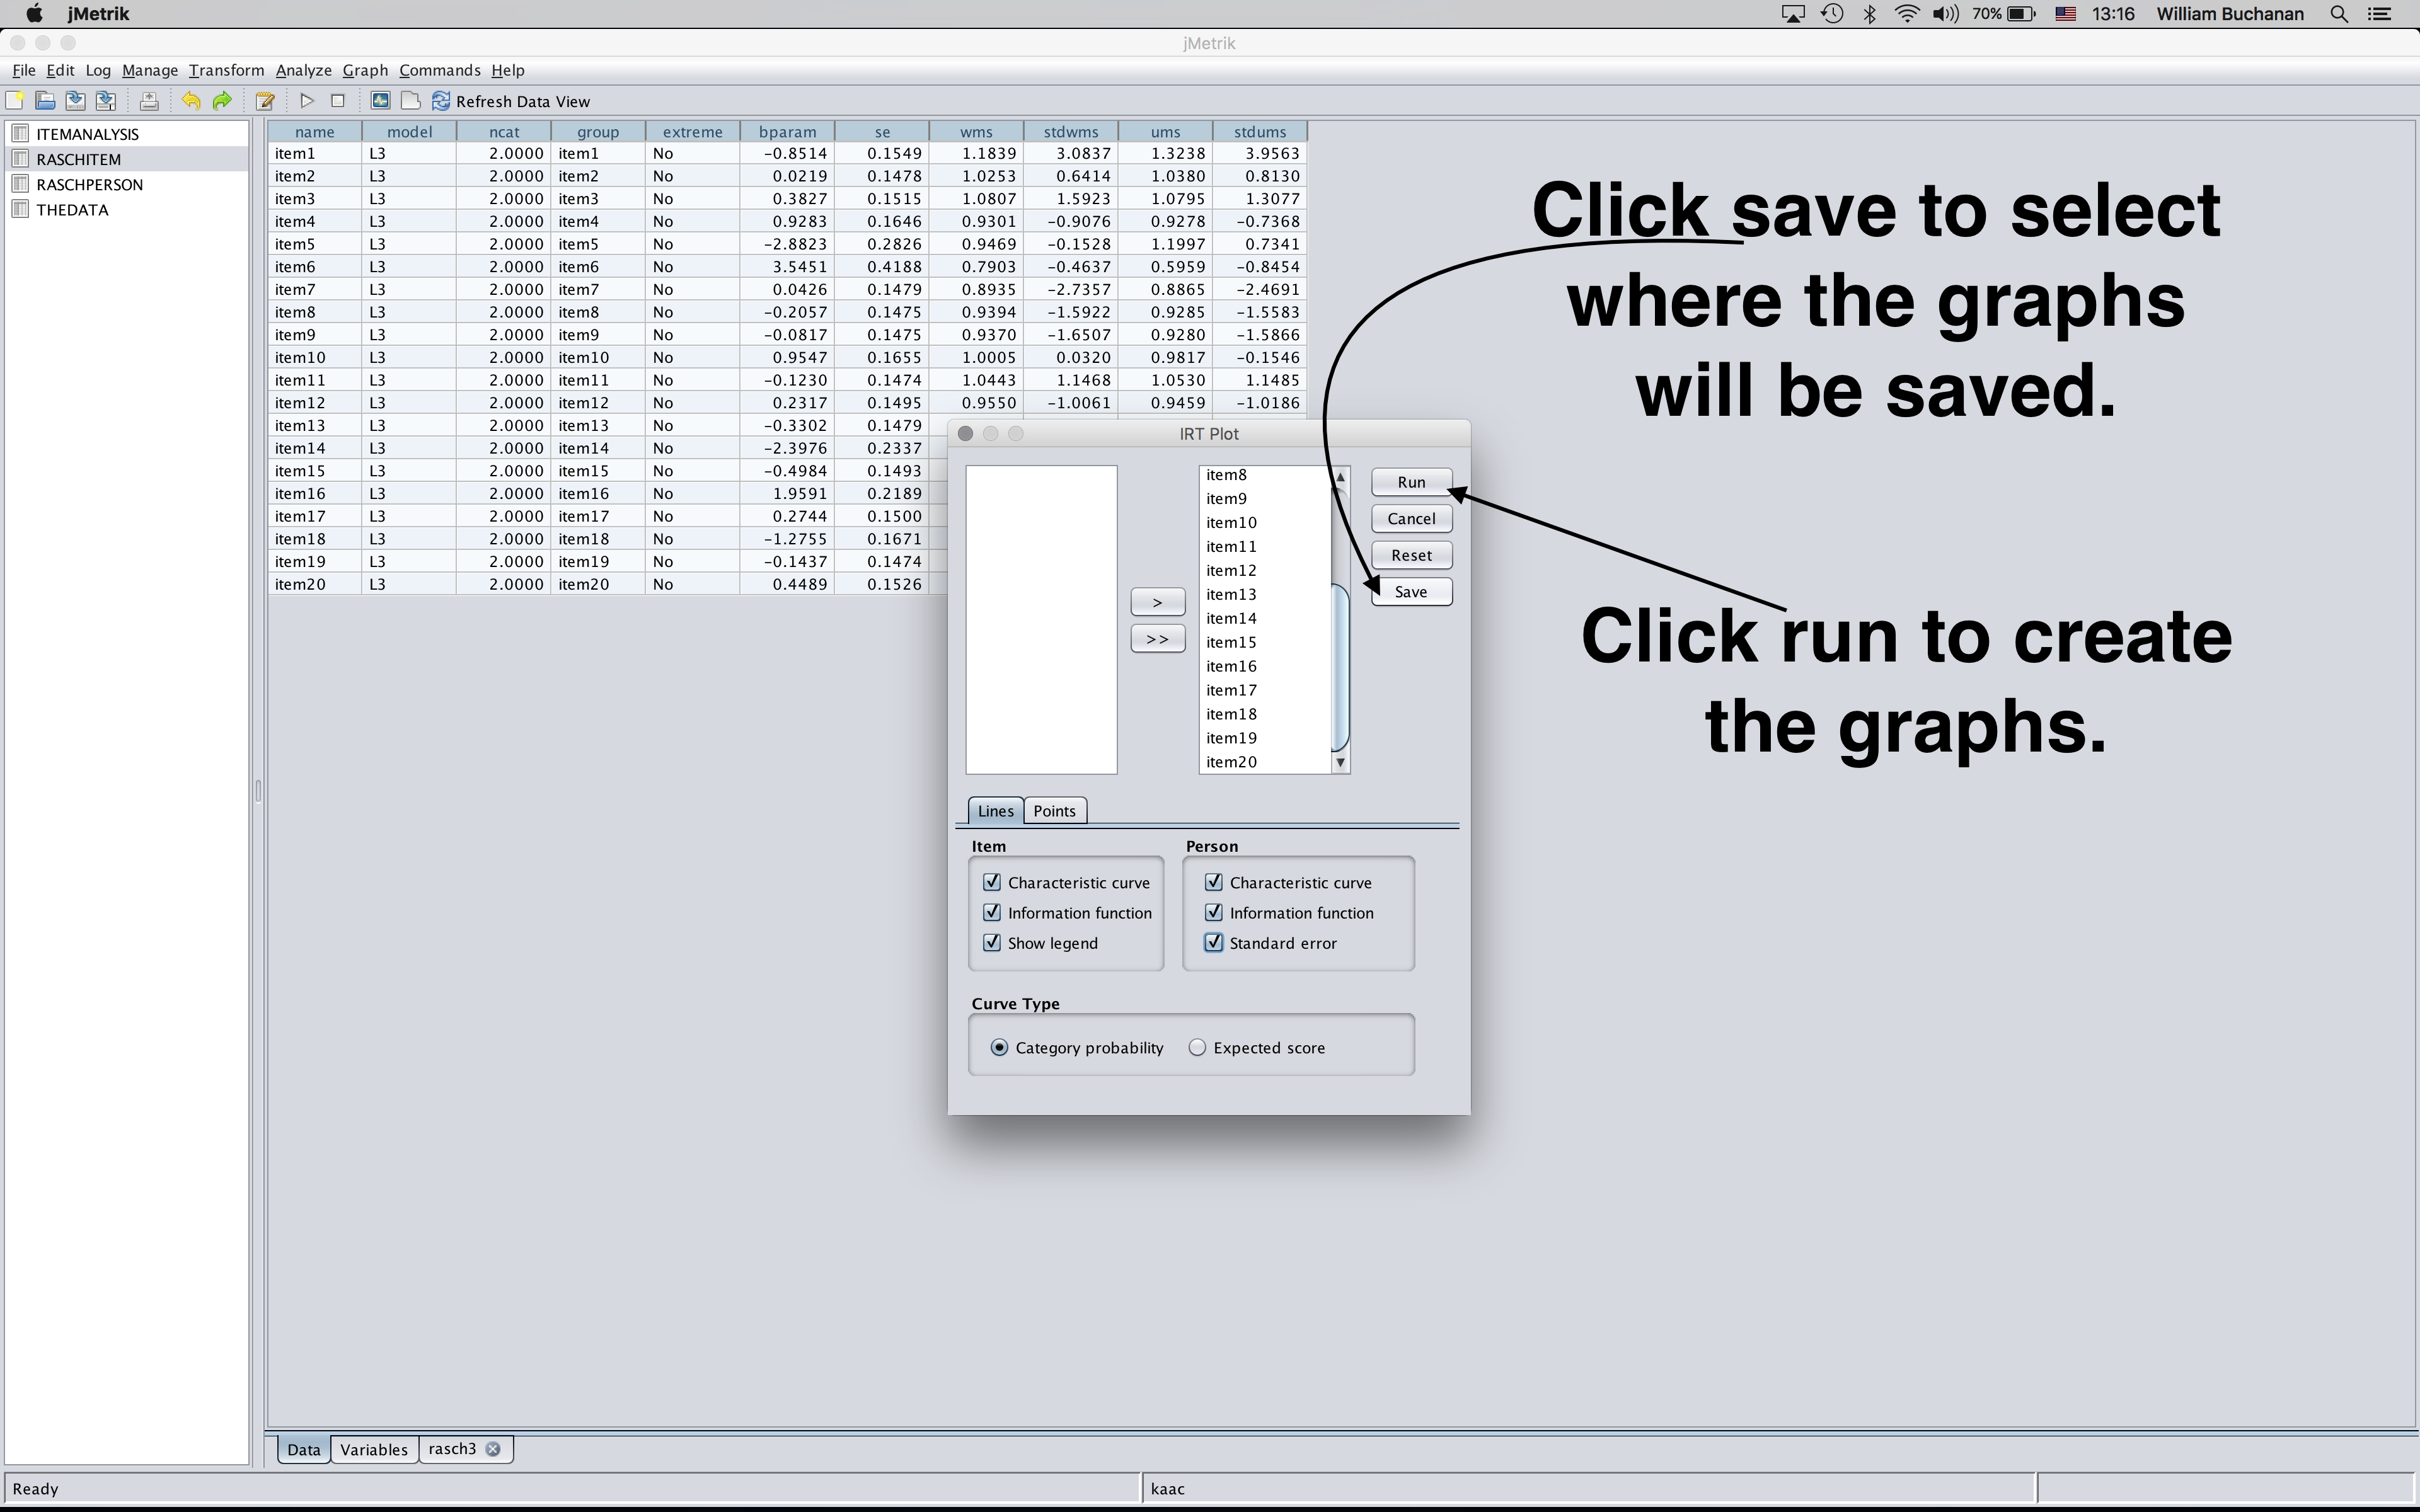The image size is (2420, 1512).
Task: Click the item list scrollbar up arrow
Action: 1341,477
